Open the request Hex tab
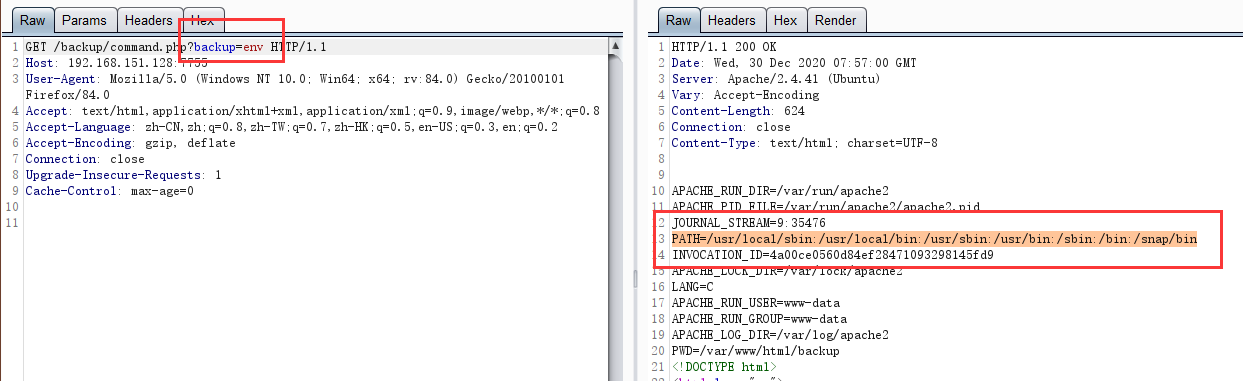The height and width of the screenshot is (381, 1243). [x=203, y=20]
